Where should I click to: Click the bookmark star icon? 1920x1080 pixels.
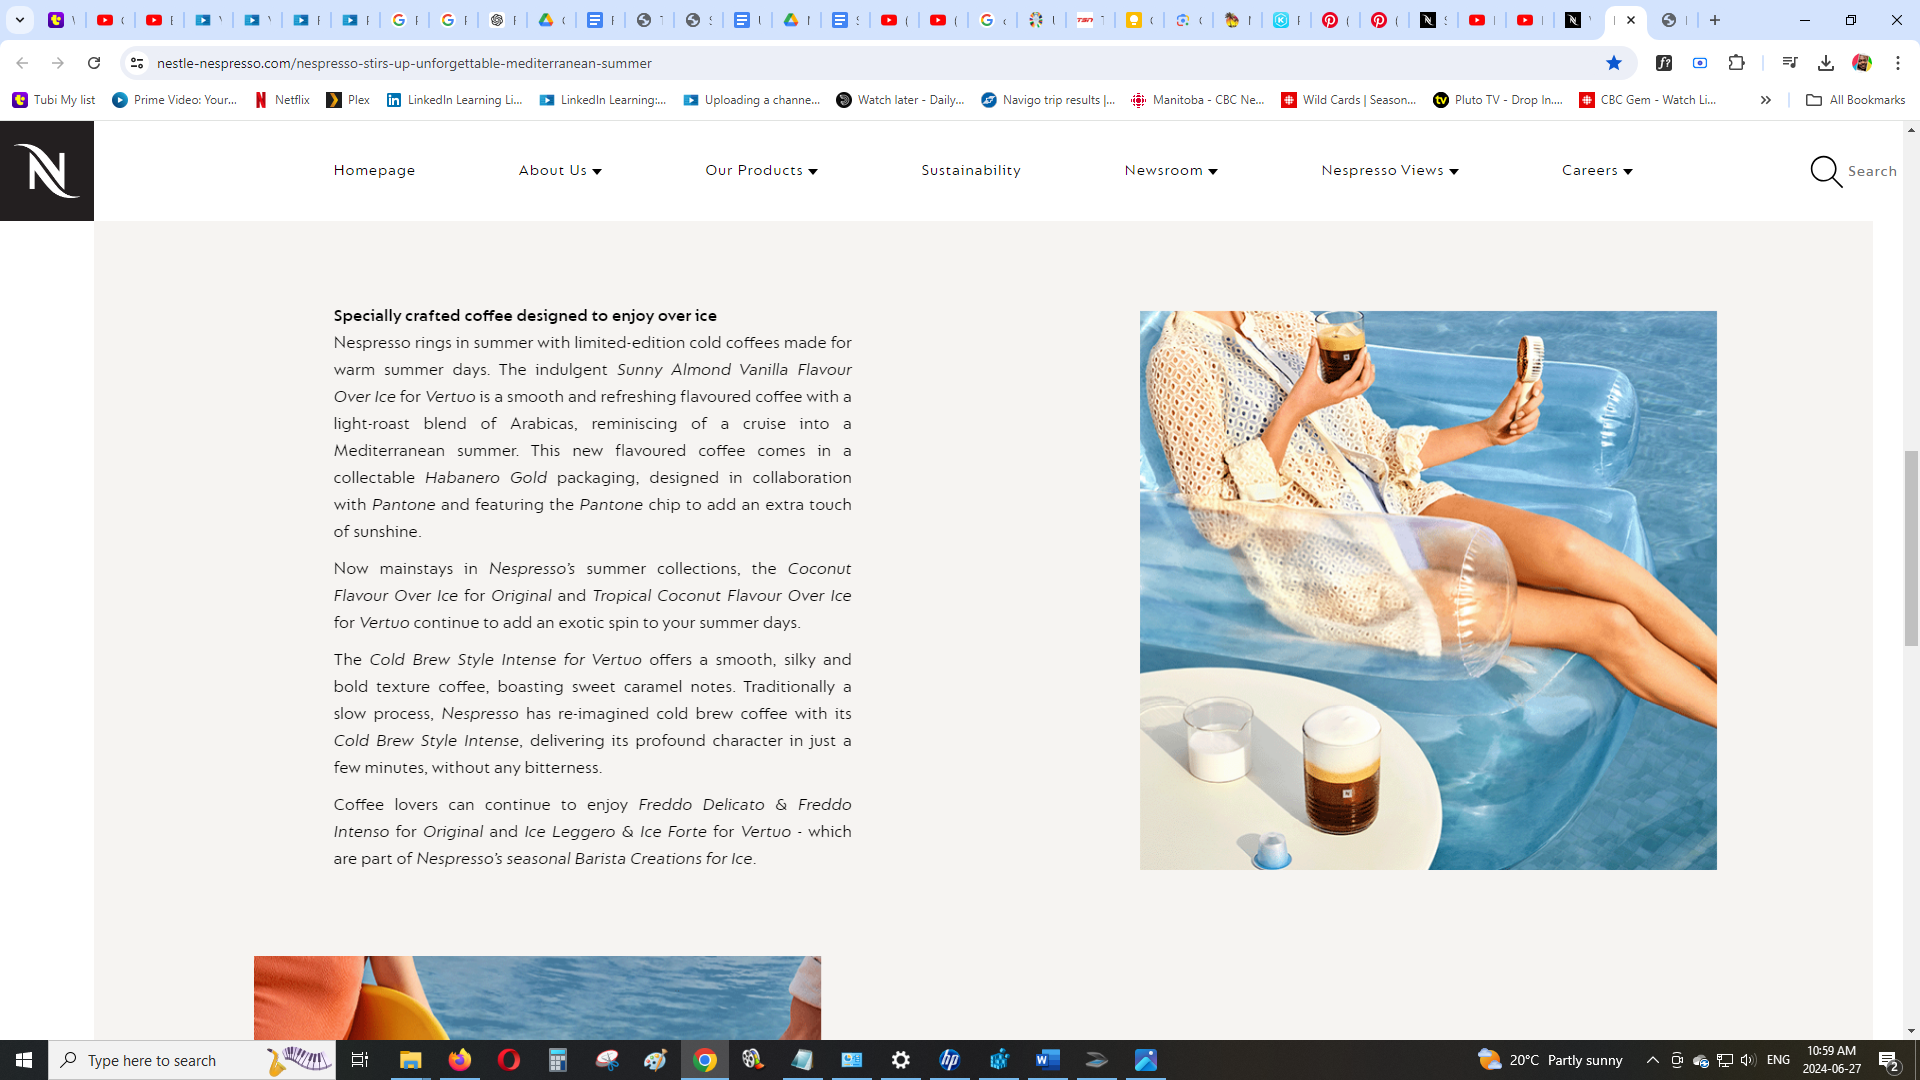pyautogui.click(x=1613, y=63)
